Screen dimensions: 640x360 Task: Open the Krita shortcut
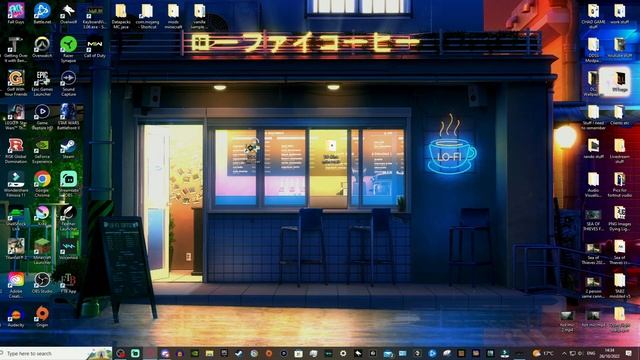click(x=42, y=216)
